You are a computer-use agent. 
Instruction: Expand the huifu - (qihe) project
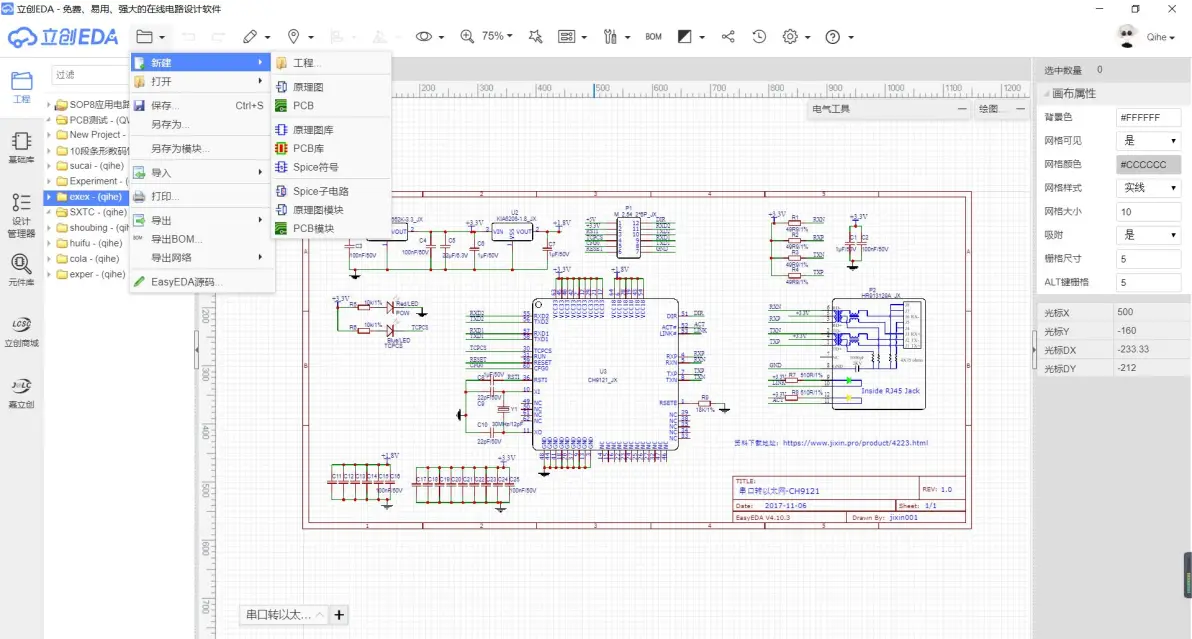point(49,243)
